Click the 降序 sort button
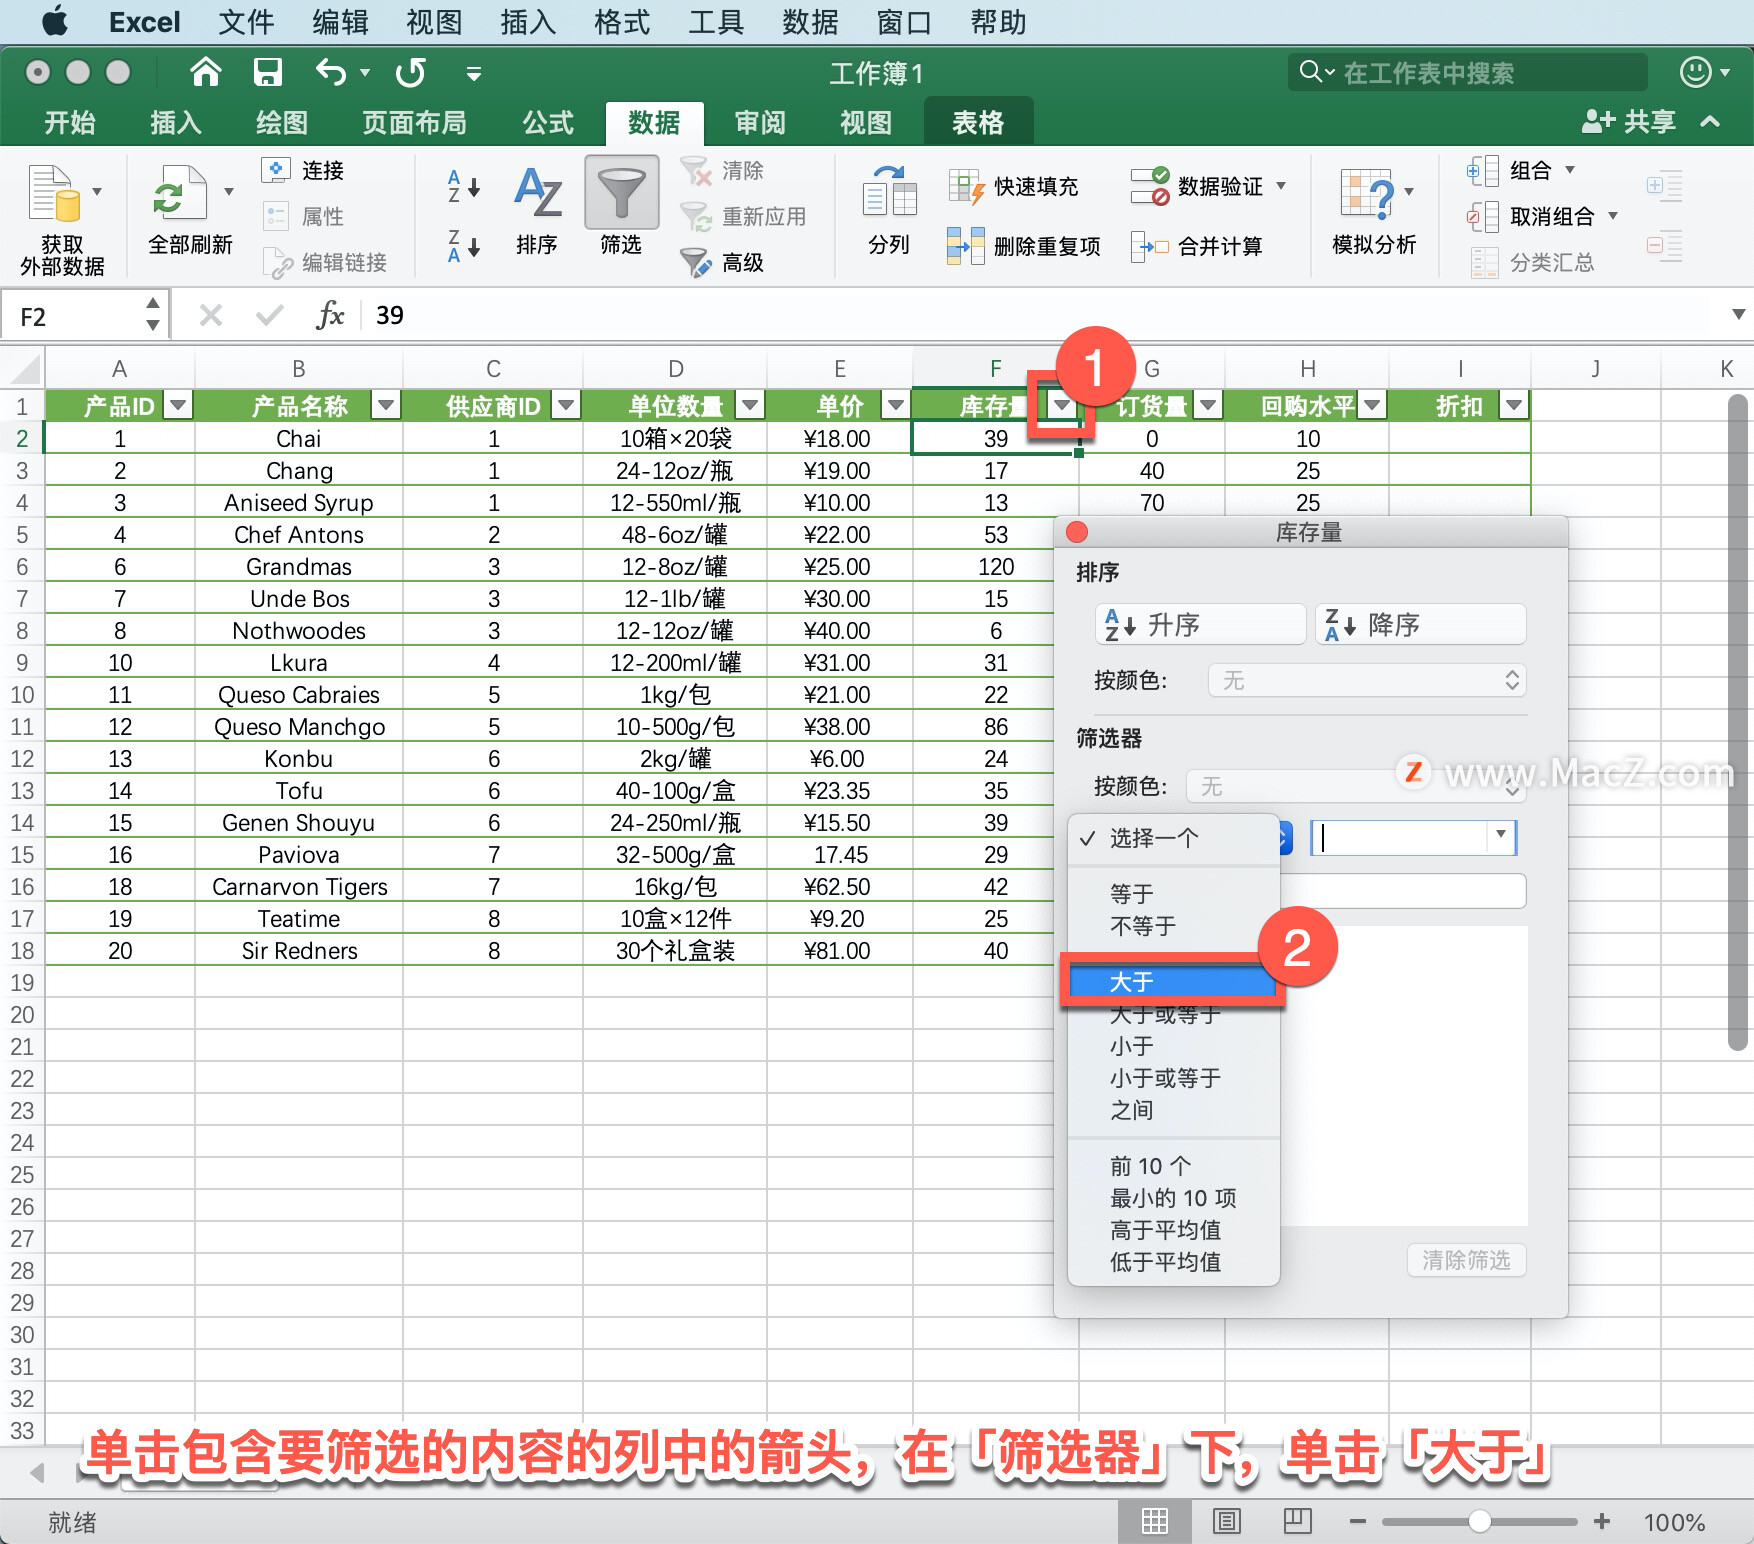The width and height of the screenshot is (1754, 1544). tap(1421, 625)
